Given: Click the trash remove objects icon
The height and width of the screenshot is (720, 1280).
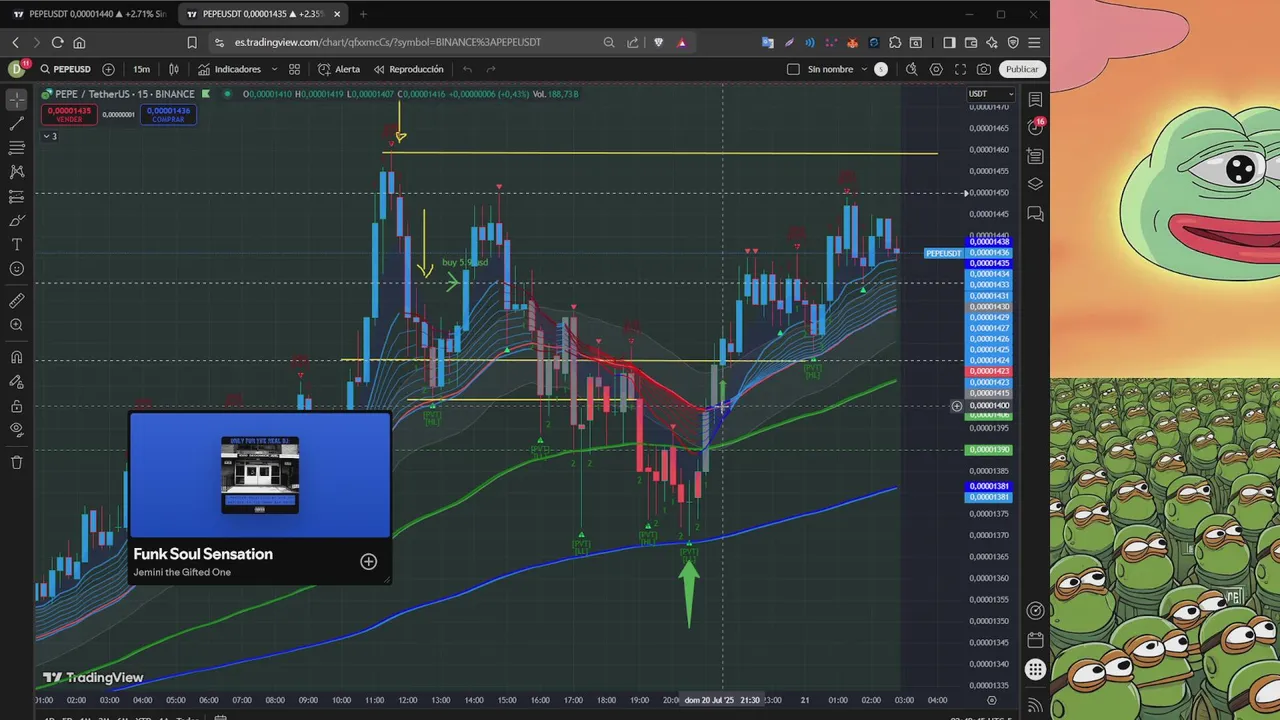Looking at the screenshot, I should point(17,462).
